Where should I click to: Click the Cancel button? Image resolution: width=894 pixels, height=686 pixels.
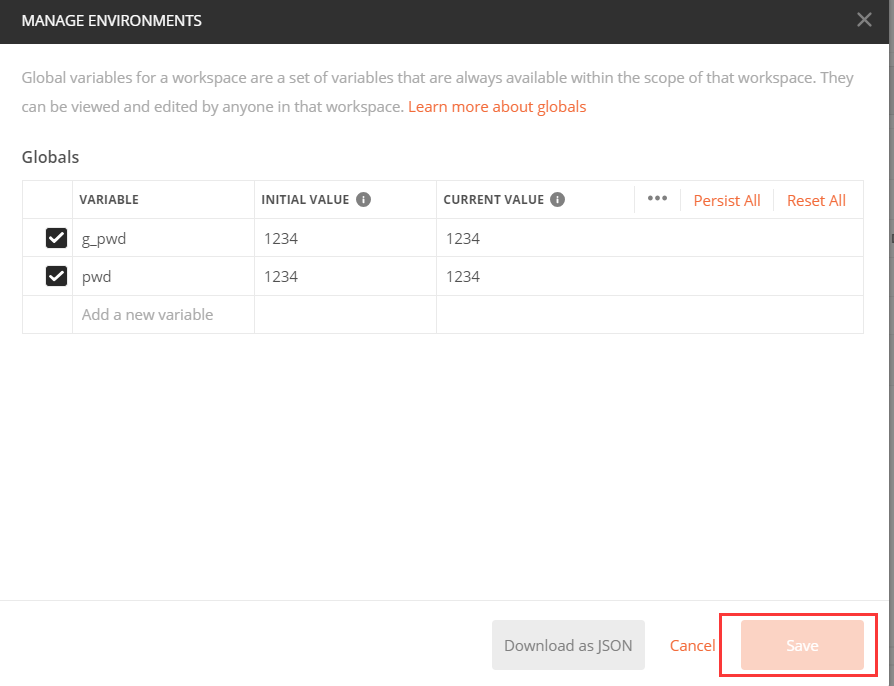click(692, 645)
